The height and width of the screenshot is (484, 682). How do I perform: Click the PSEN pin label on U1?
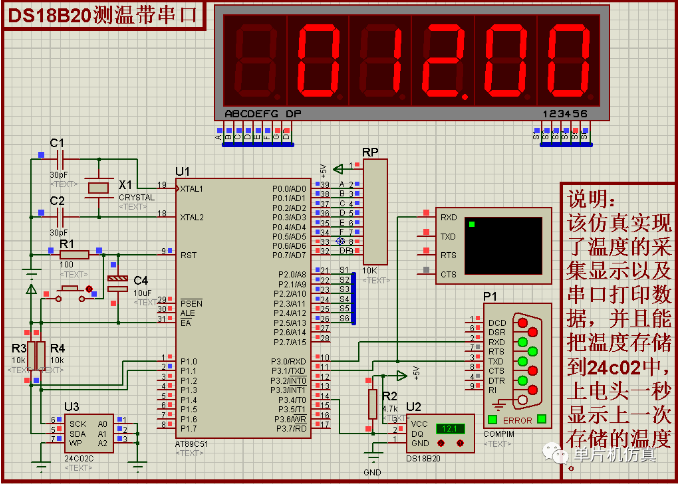click(x=191, y=304)
